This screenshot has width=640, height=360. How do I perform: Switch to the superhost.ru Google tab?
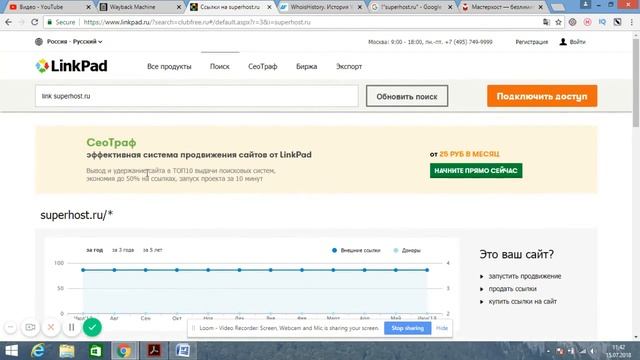coord(410,7)
